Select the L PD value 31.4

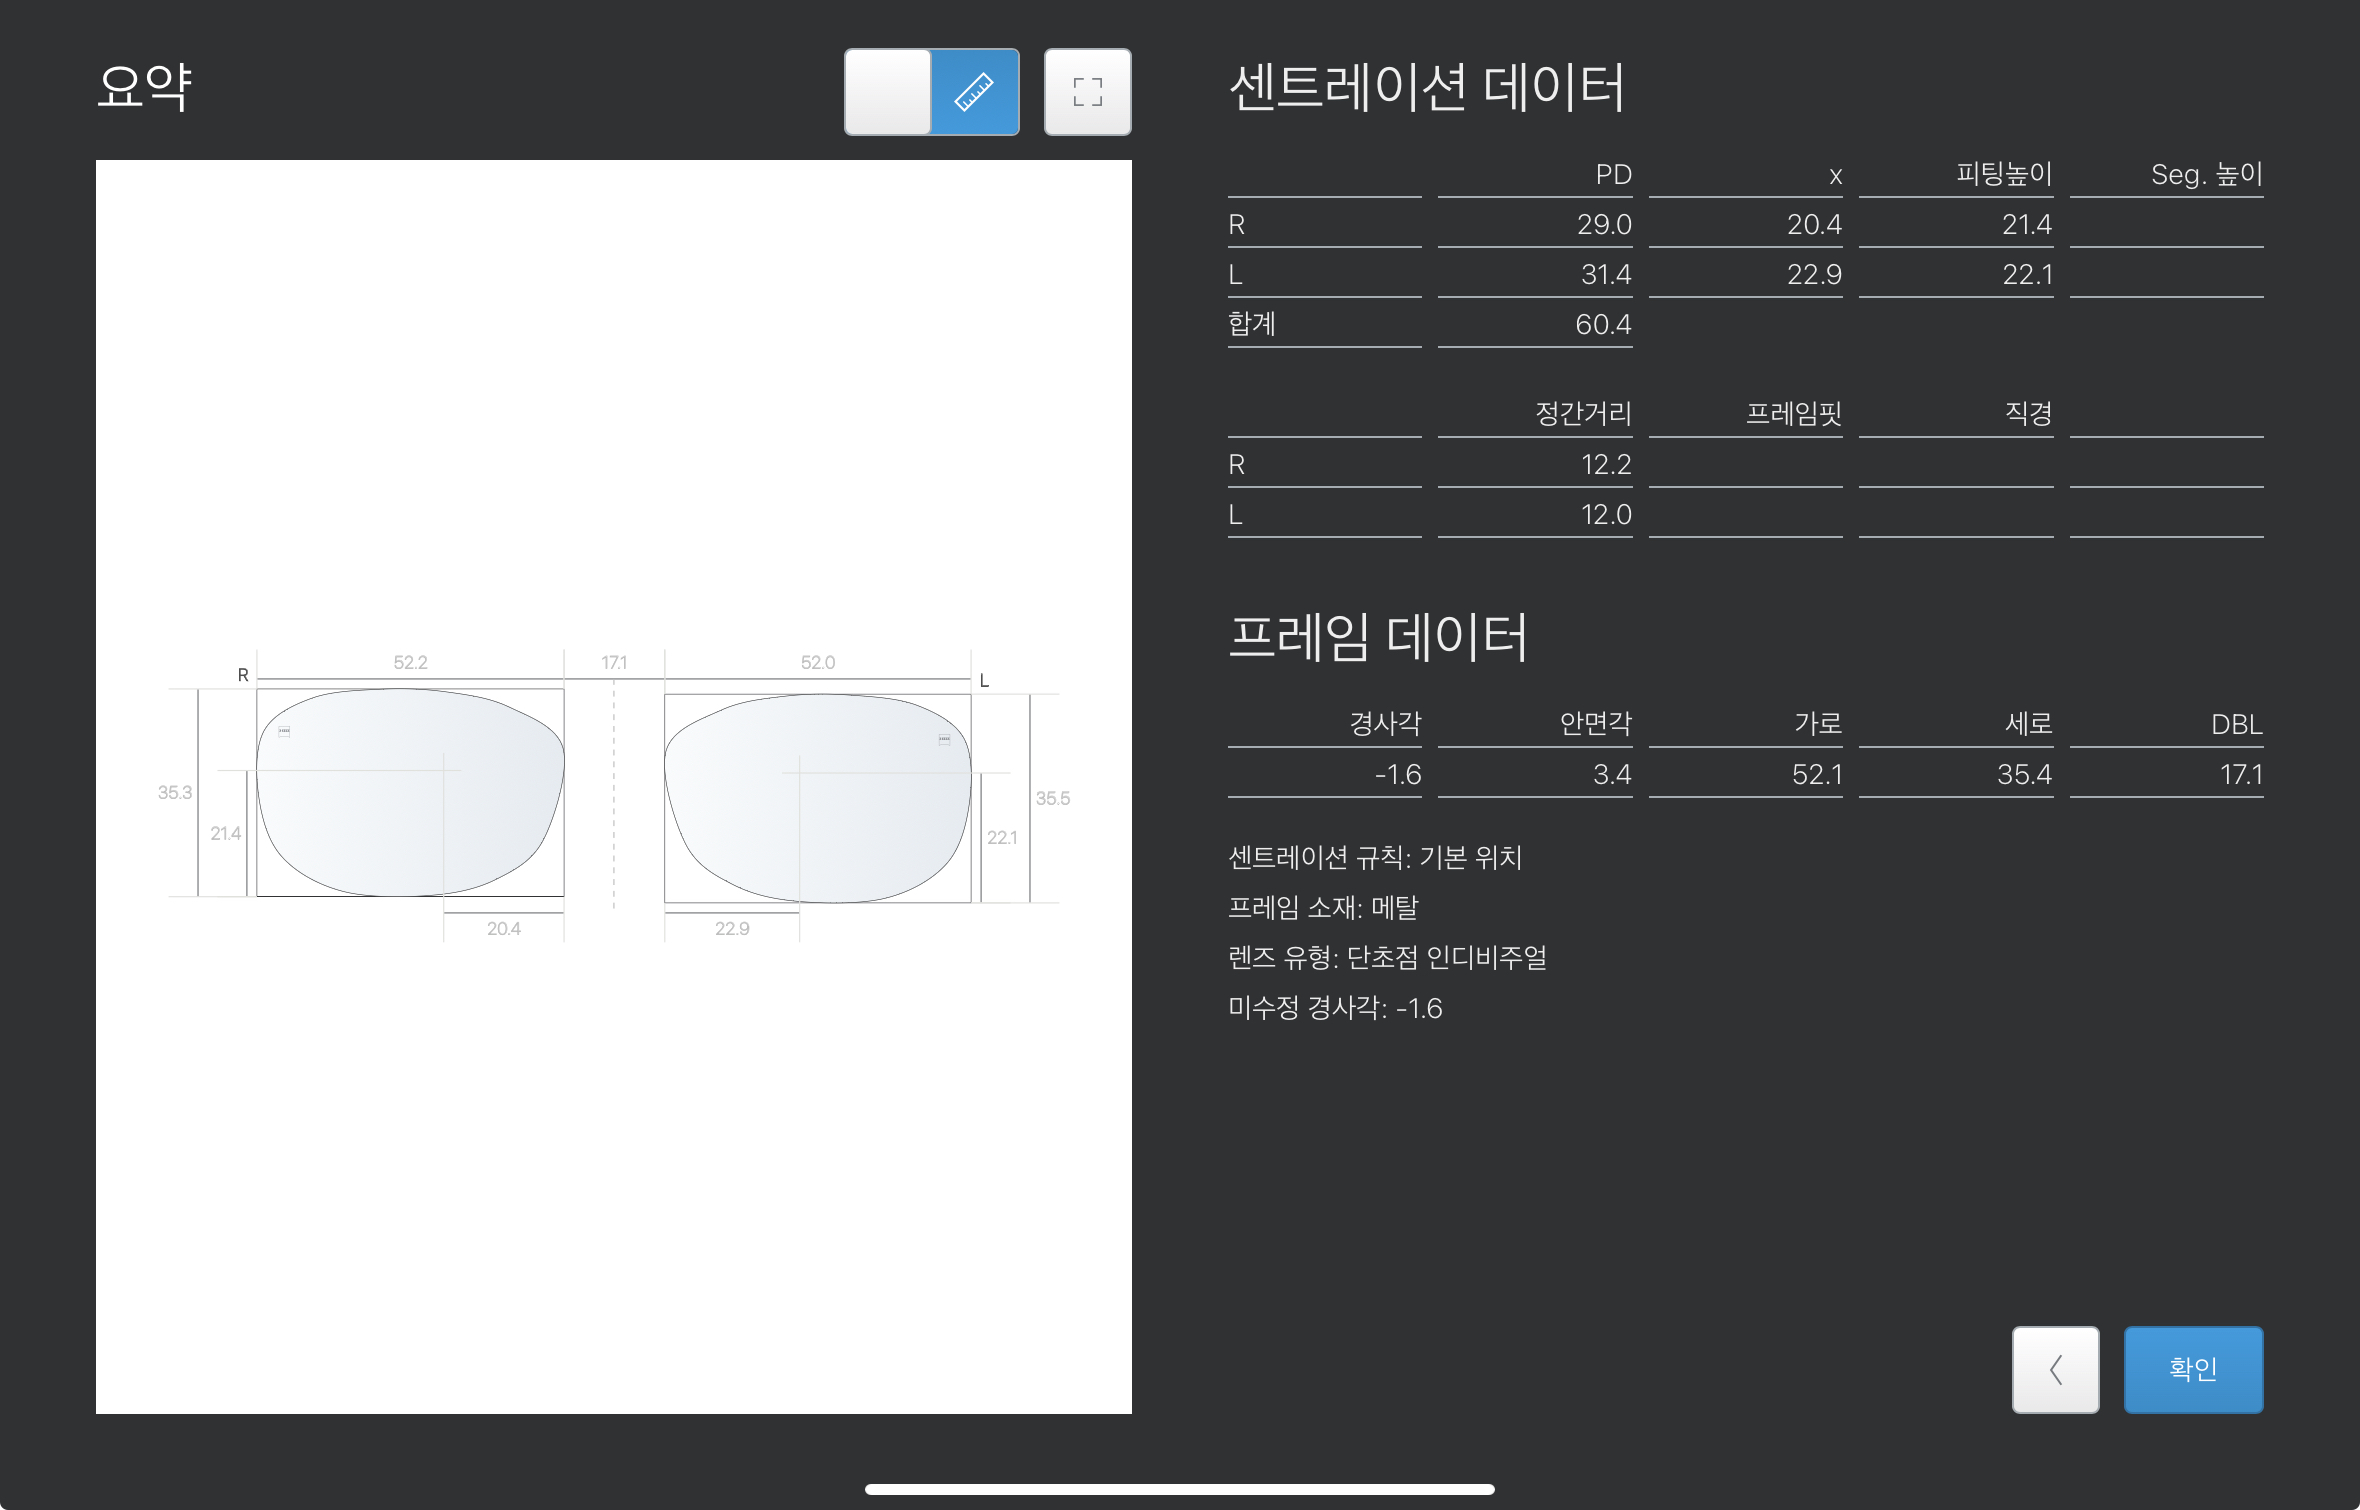1605,275
